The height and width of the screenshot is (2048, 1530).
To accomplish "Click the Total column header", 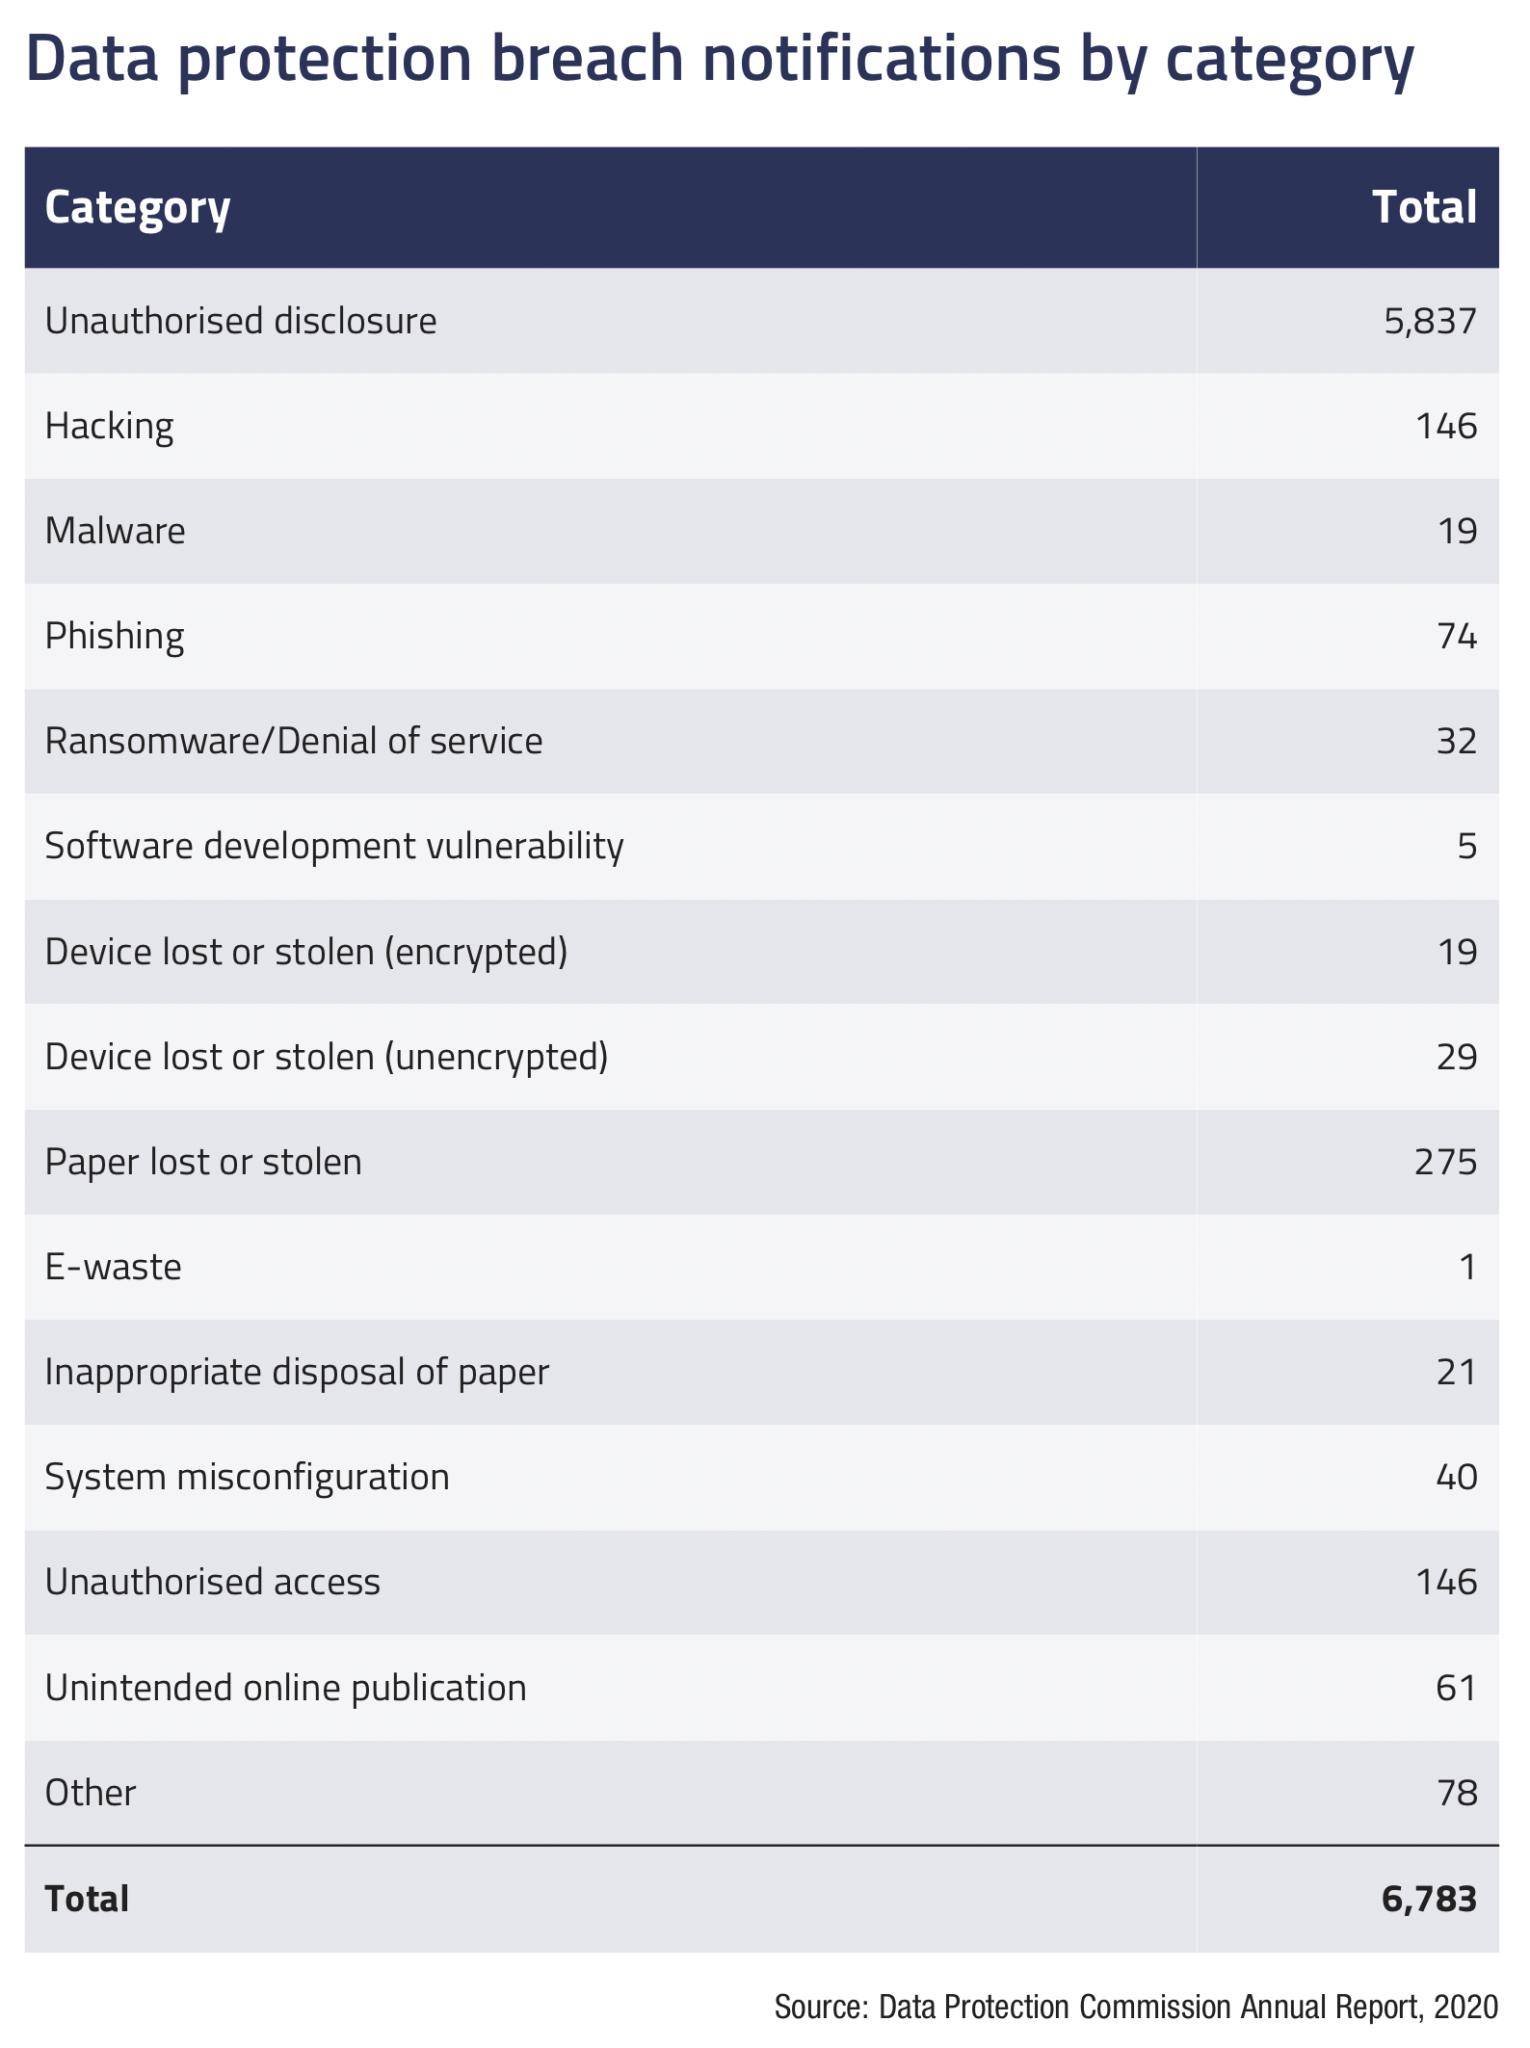I will [1424, 208].
